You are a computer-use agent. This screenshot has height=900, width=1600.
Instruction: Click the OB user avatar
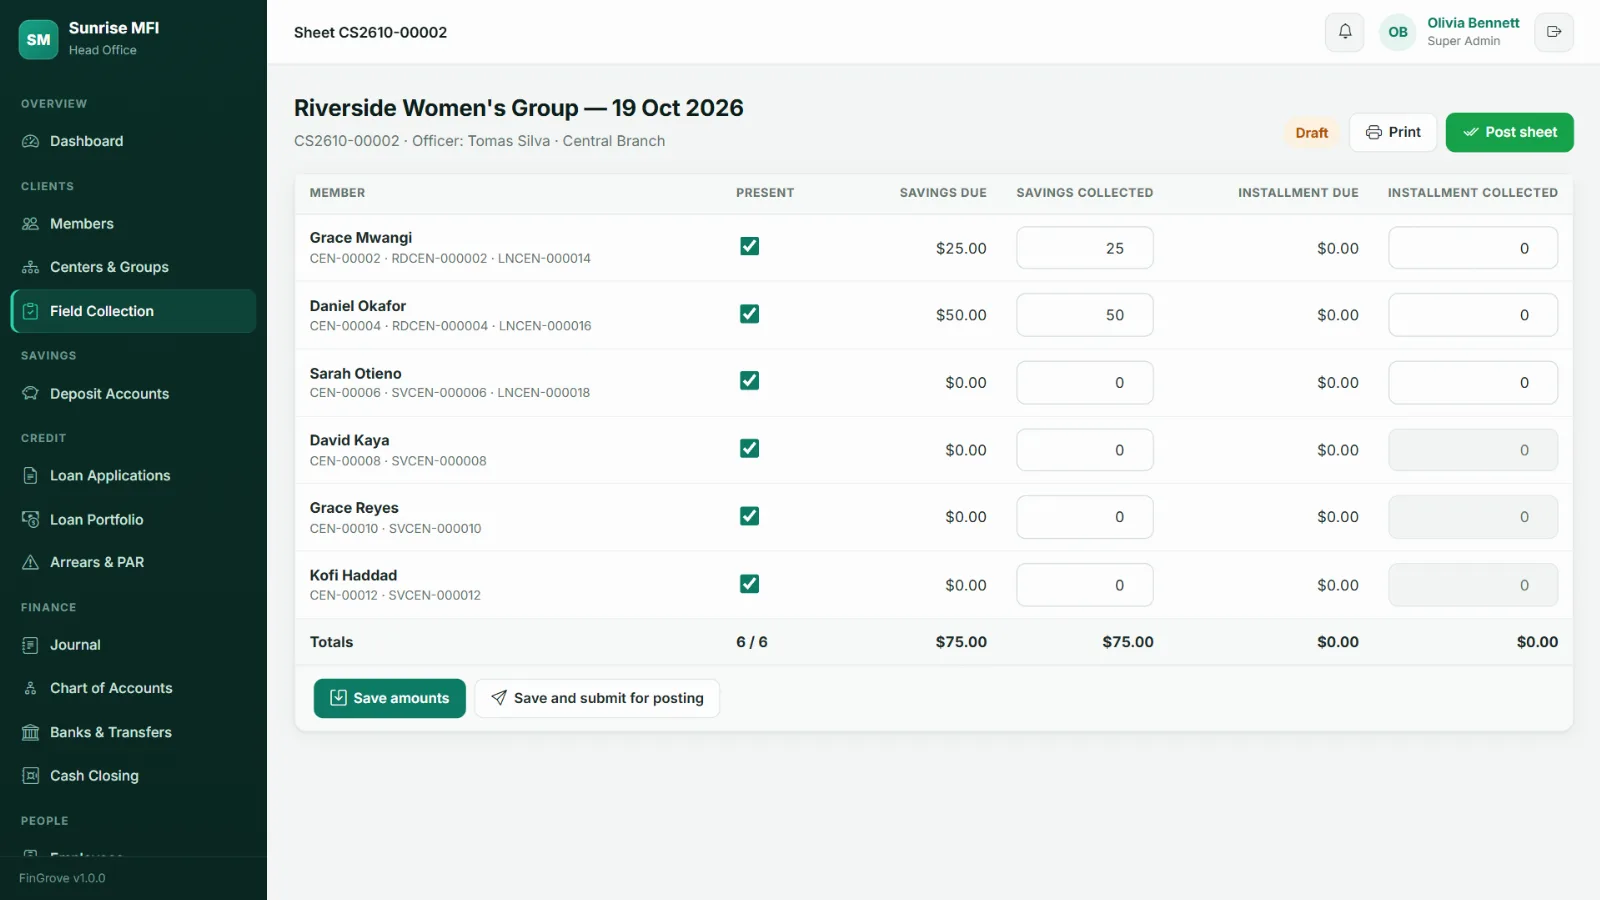coord(1398,32)
